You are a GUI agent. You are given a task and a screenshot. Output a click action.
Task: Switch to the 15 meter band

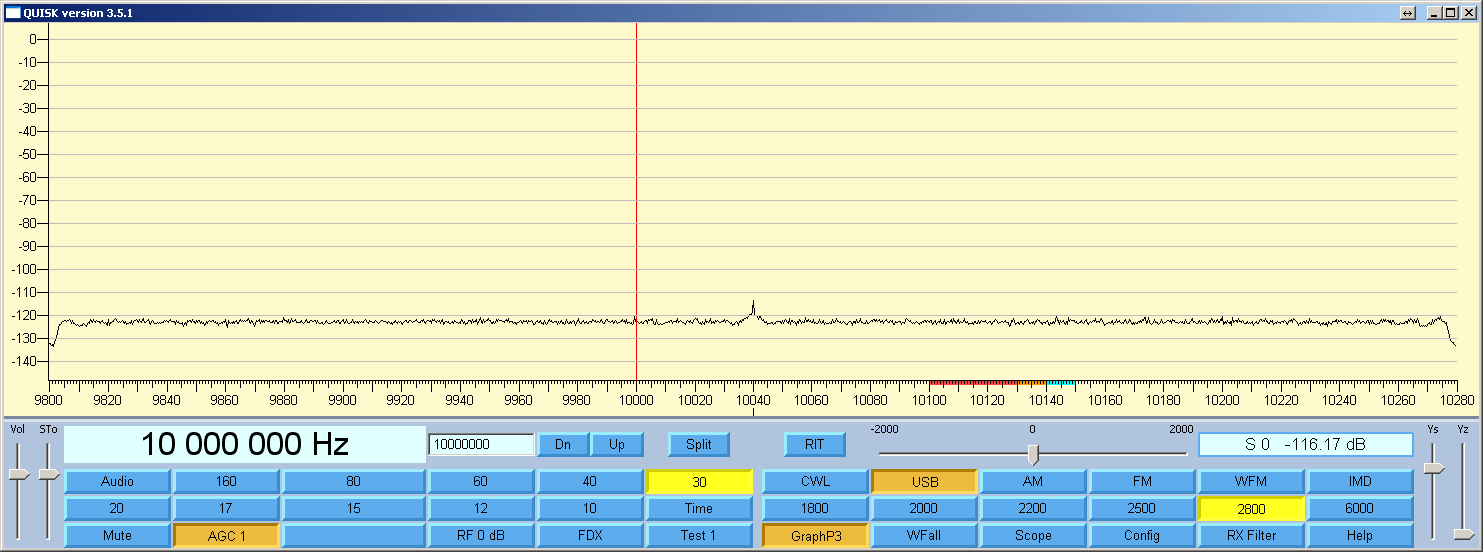pyautogui.click(x=353, y=508)
